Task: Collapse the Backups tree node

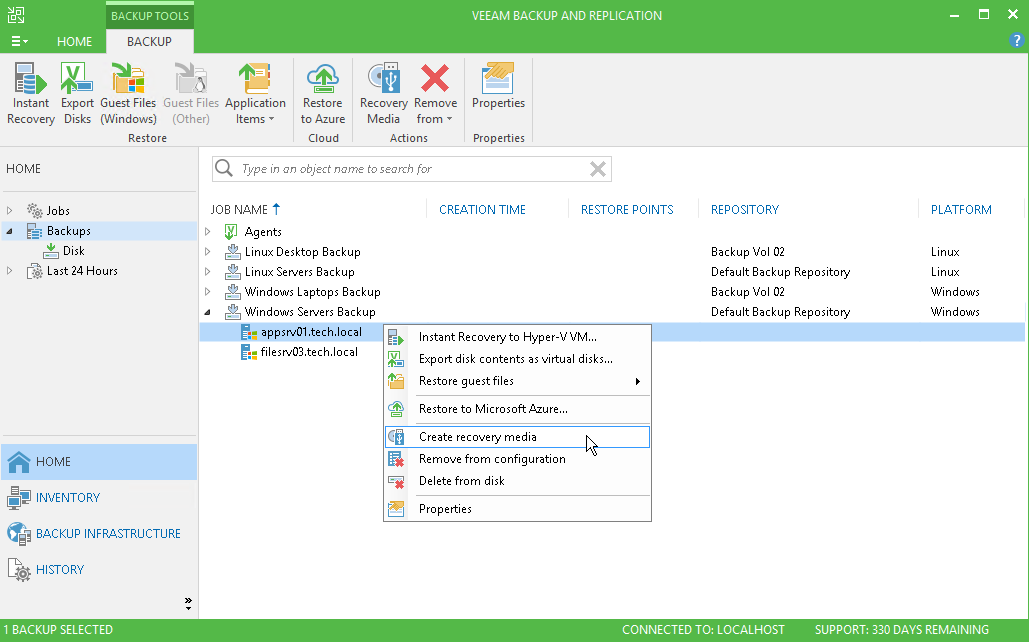Action: click(x=9, y=231)
